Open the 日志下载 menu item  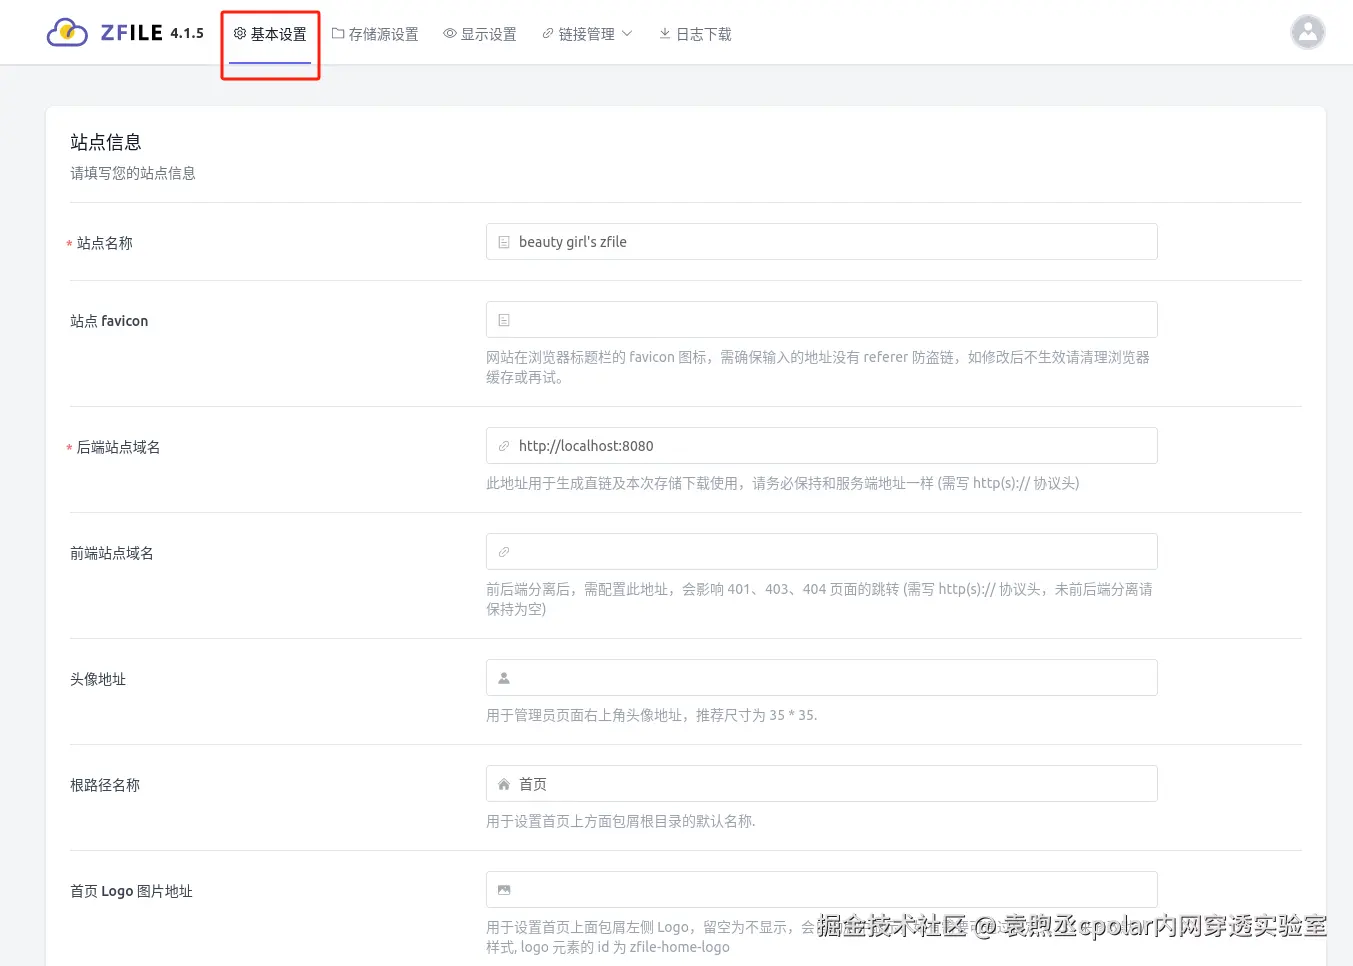695,34
